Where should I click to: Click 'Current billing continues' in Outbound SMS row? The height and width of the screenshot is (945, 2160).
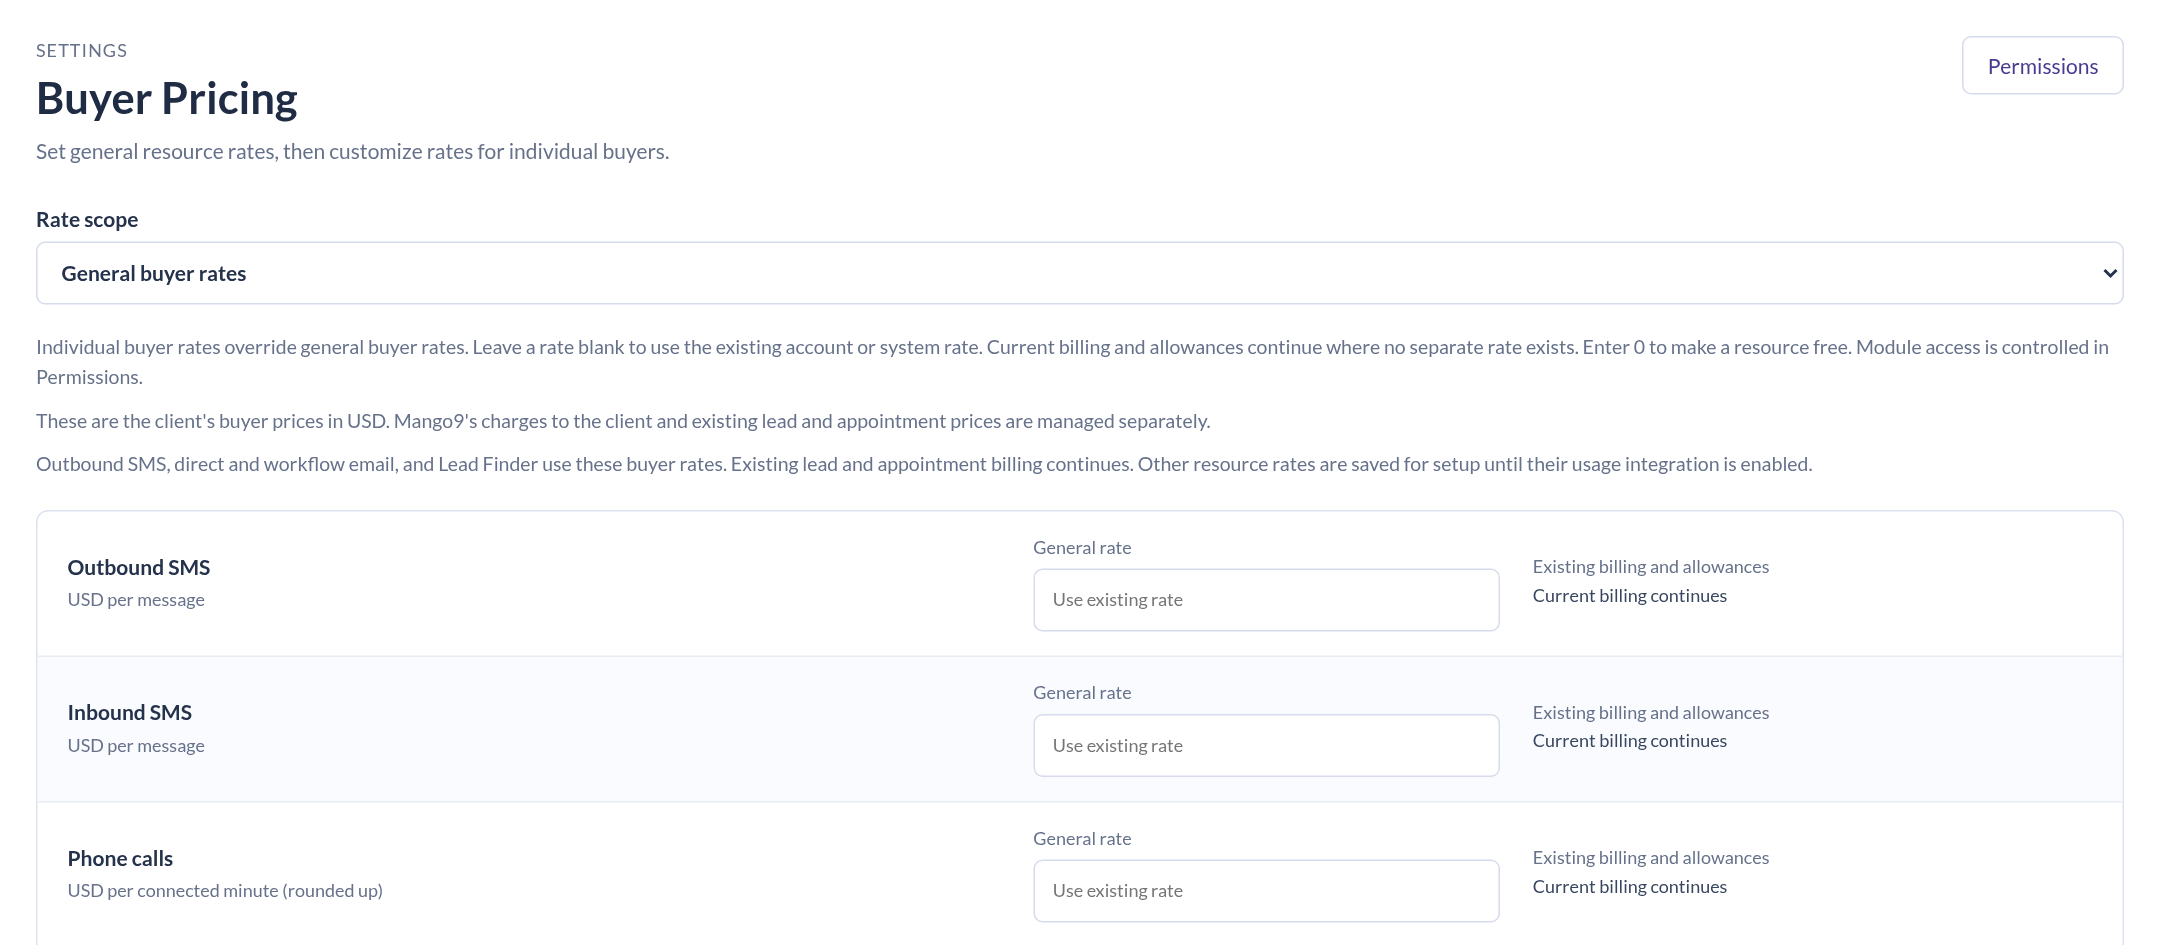click(x=1630, y=596)
